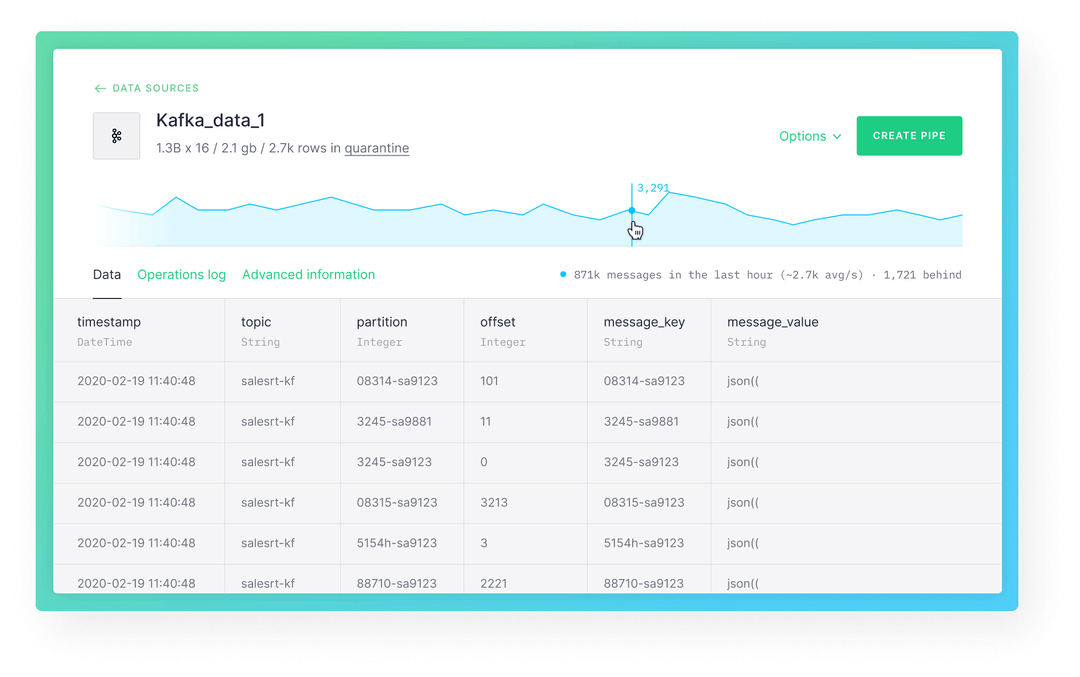Open the Options menu
Image resolution: width=1080 pixels, height=677 pixels.
click(x=803, y=136)
